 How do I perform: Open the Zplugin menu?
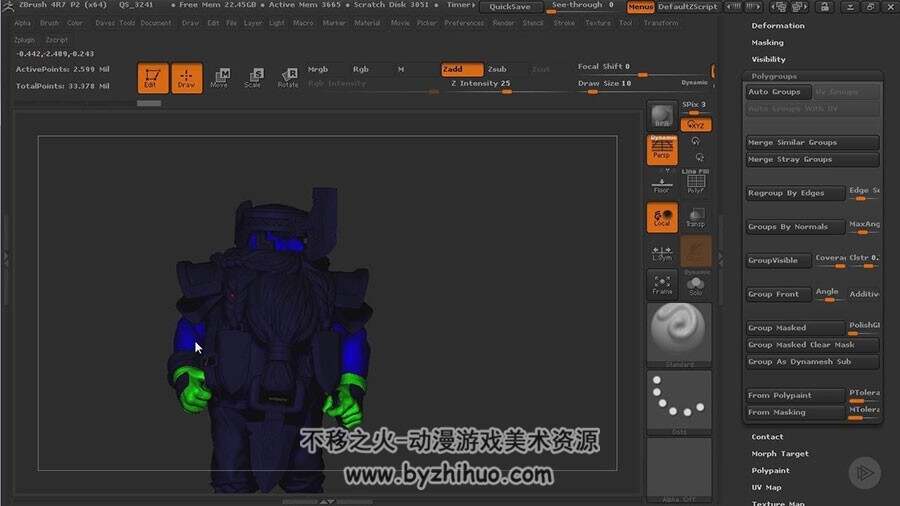coord(24,40)
